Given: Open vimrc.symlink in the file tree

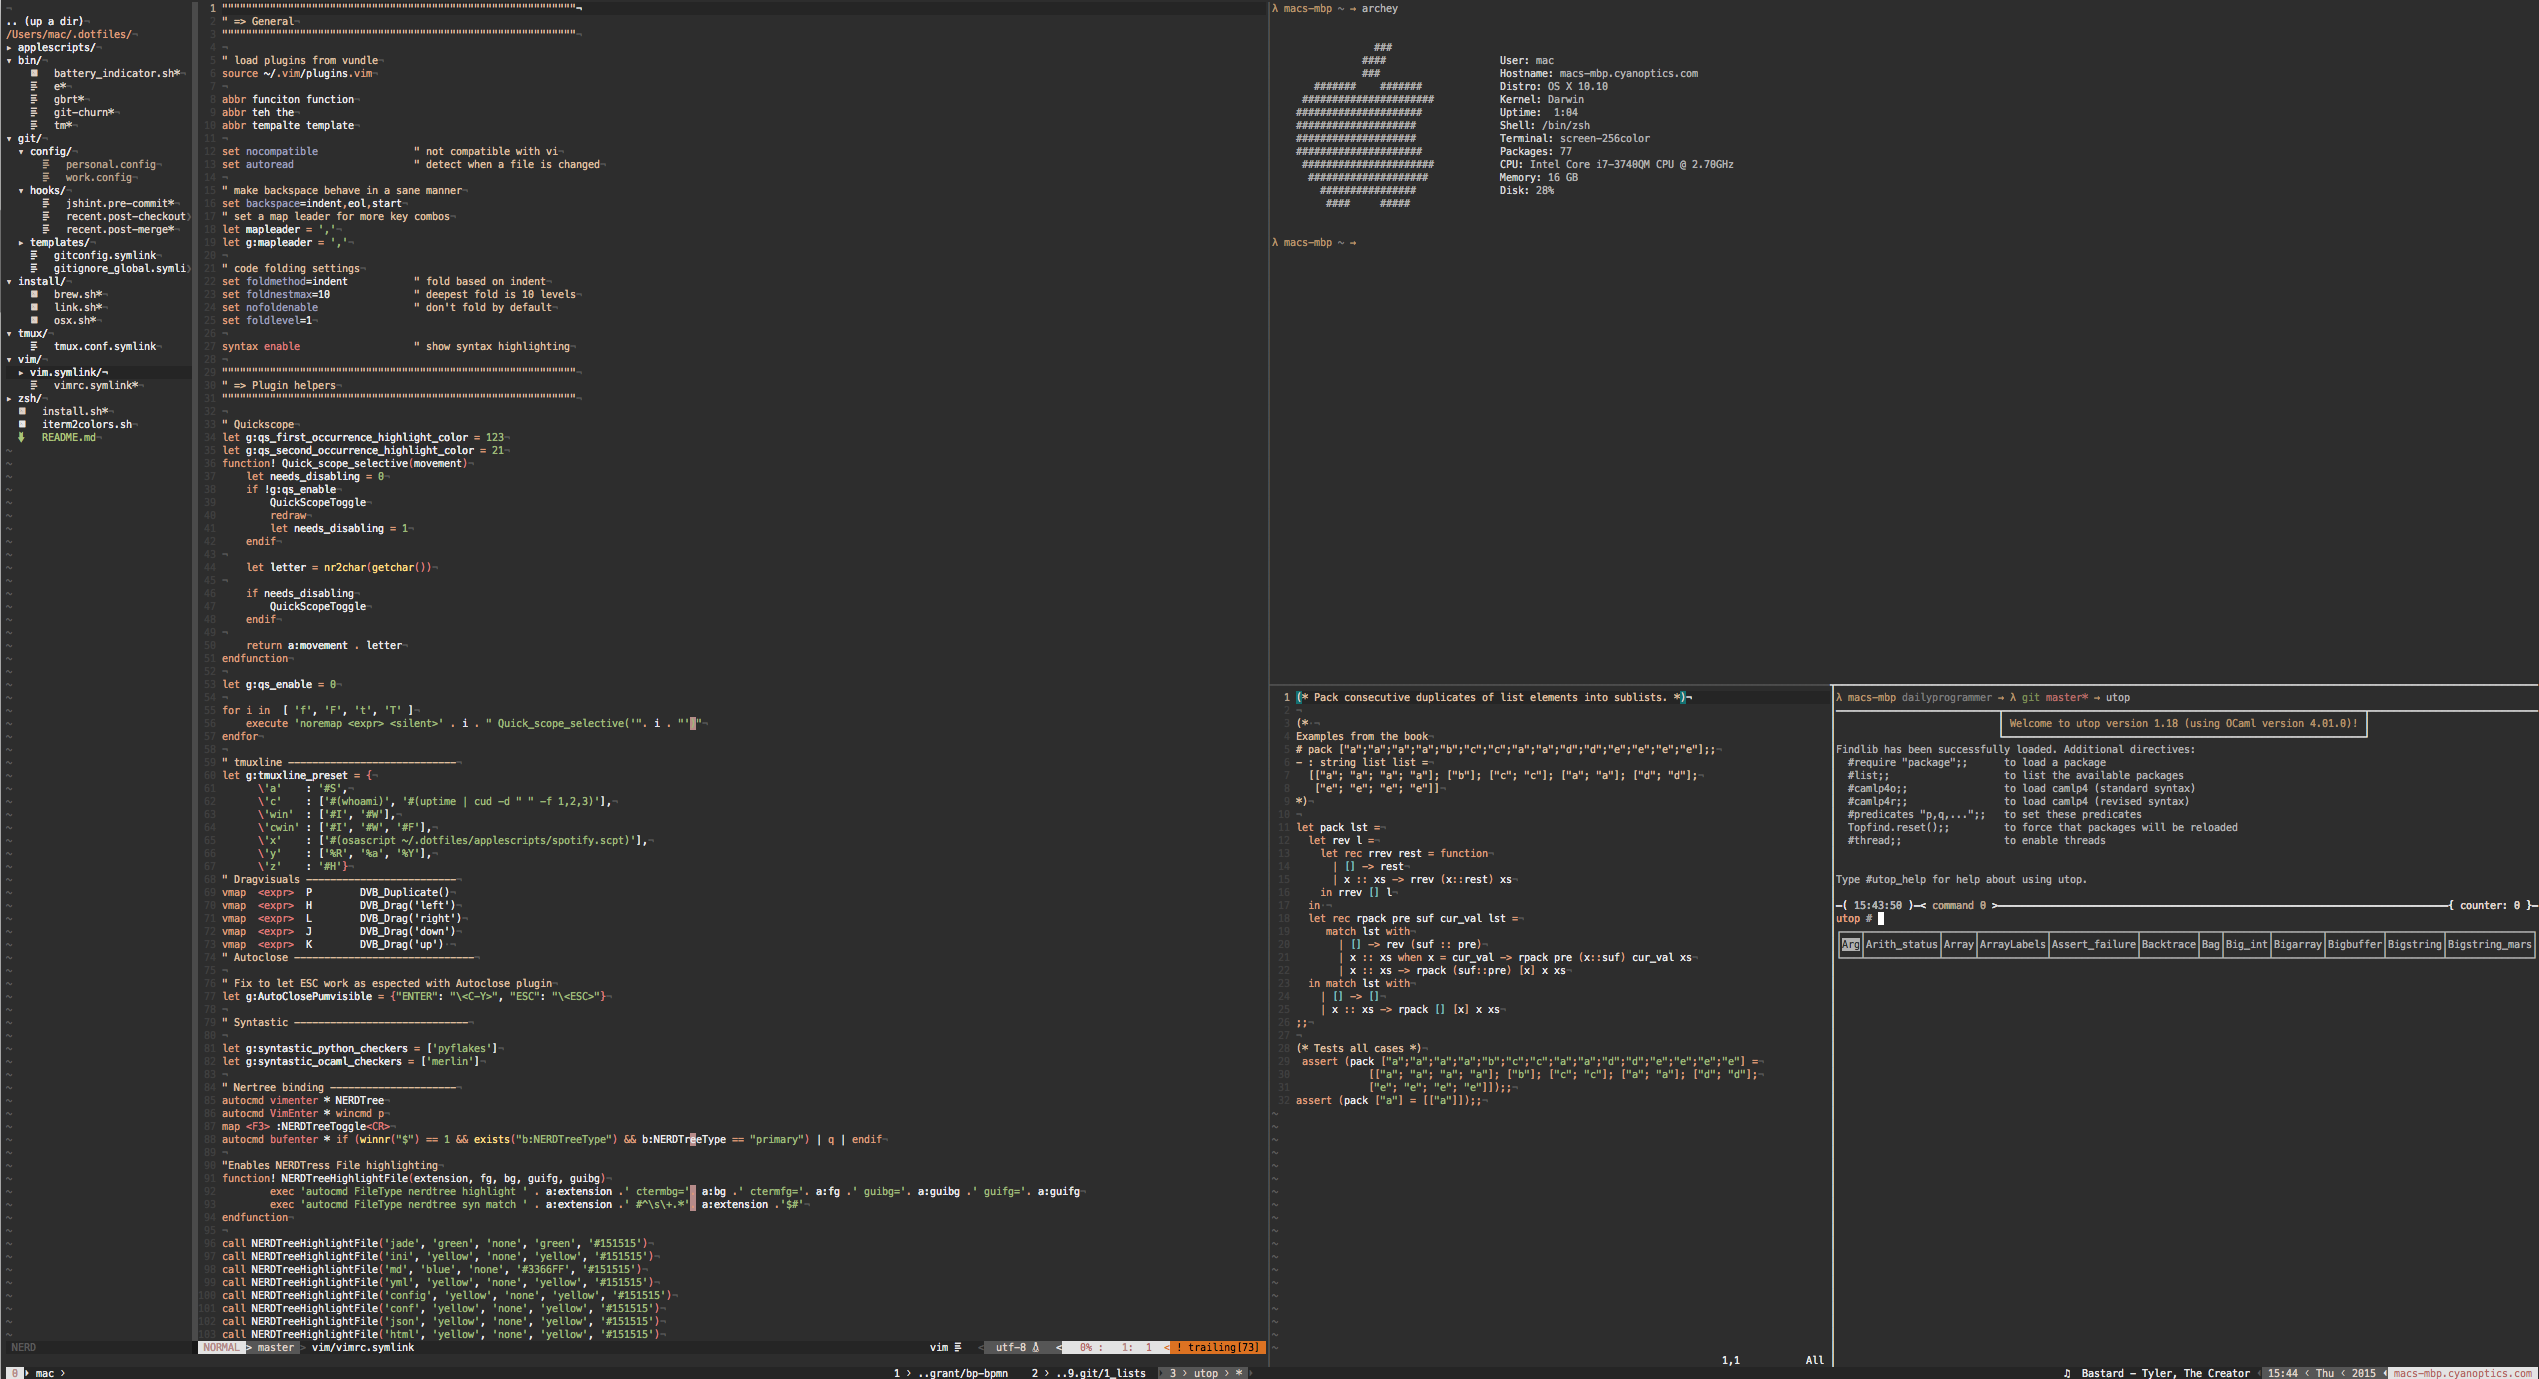Looking at the screenshot, I should (x=94, y=385).
